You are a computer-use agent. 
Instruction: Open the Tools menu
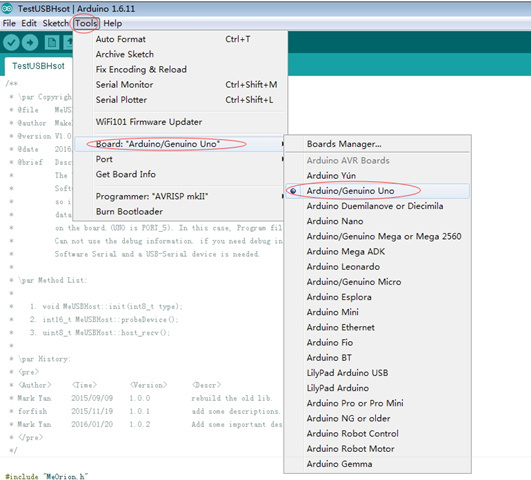(86, 23)
